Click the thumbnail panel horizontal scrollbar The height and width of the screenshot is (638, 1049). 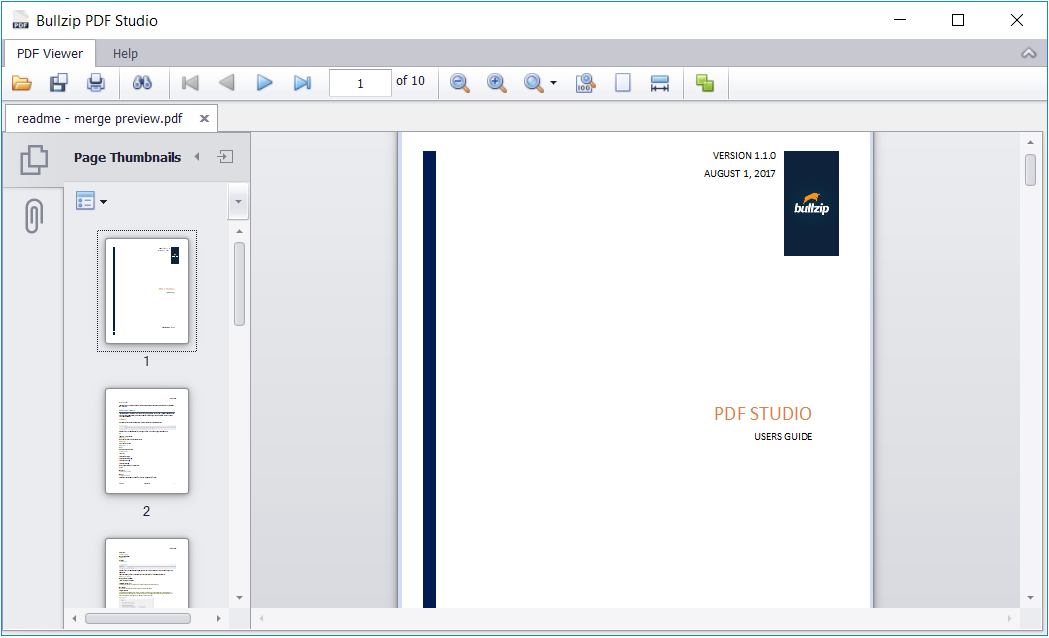click(x=138, y=619)
